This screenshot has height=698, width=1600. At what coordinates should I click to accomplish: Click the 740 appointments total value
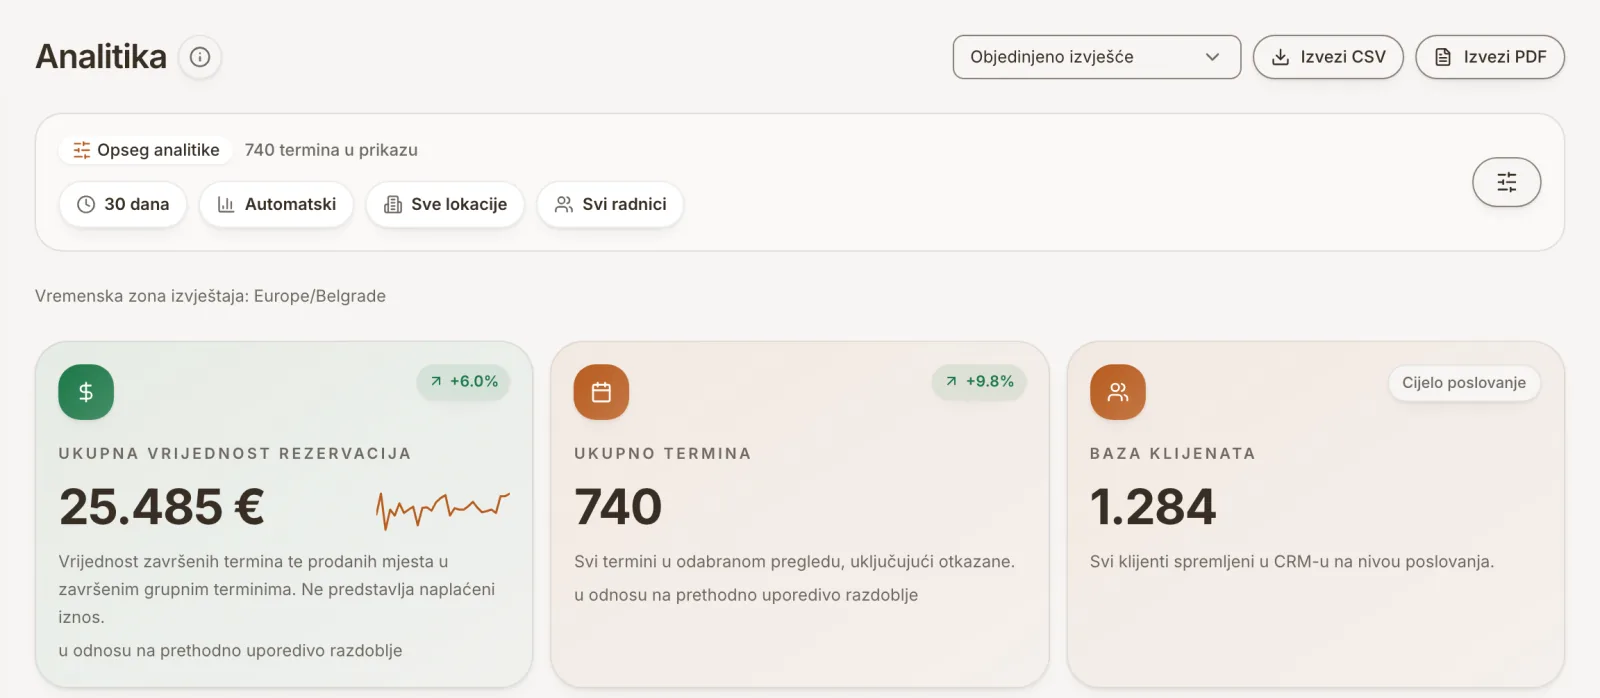coord(618,506)
